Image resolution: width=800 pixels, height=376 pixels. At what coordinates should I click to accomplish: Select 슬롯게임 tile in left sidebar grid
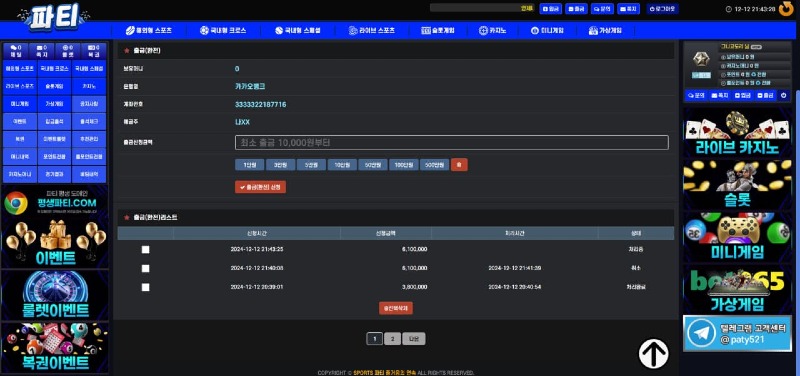pyautogui.click(x=55, y=86)
